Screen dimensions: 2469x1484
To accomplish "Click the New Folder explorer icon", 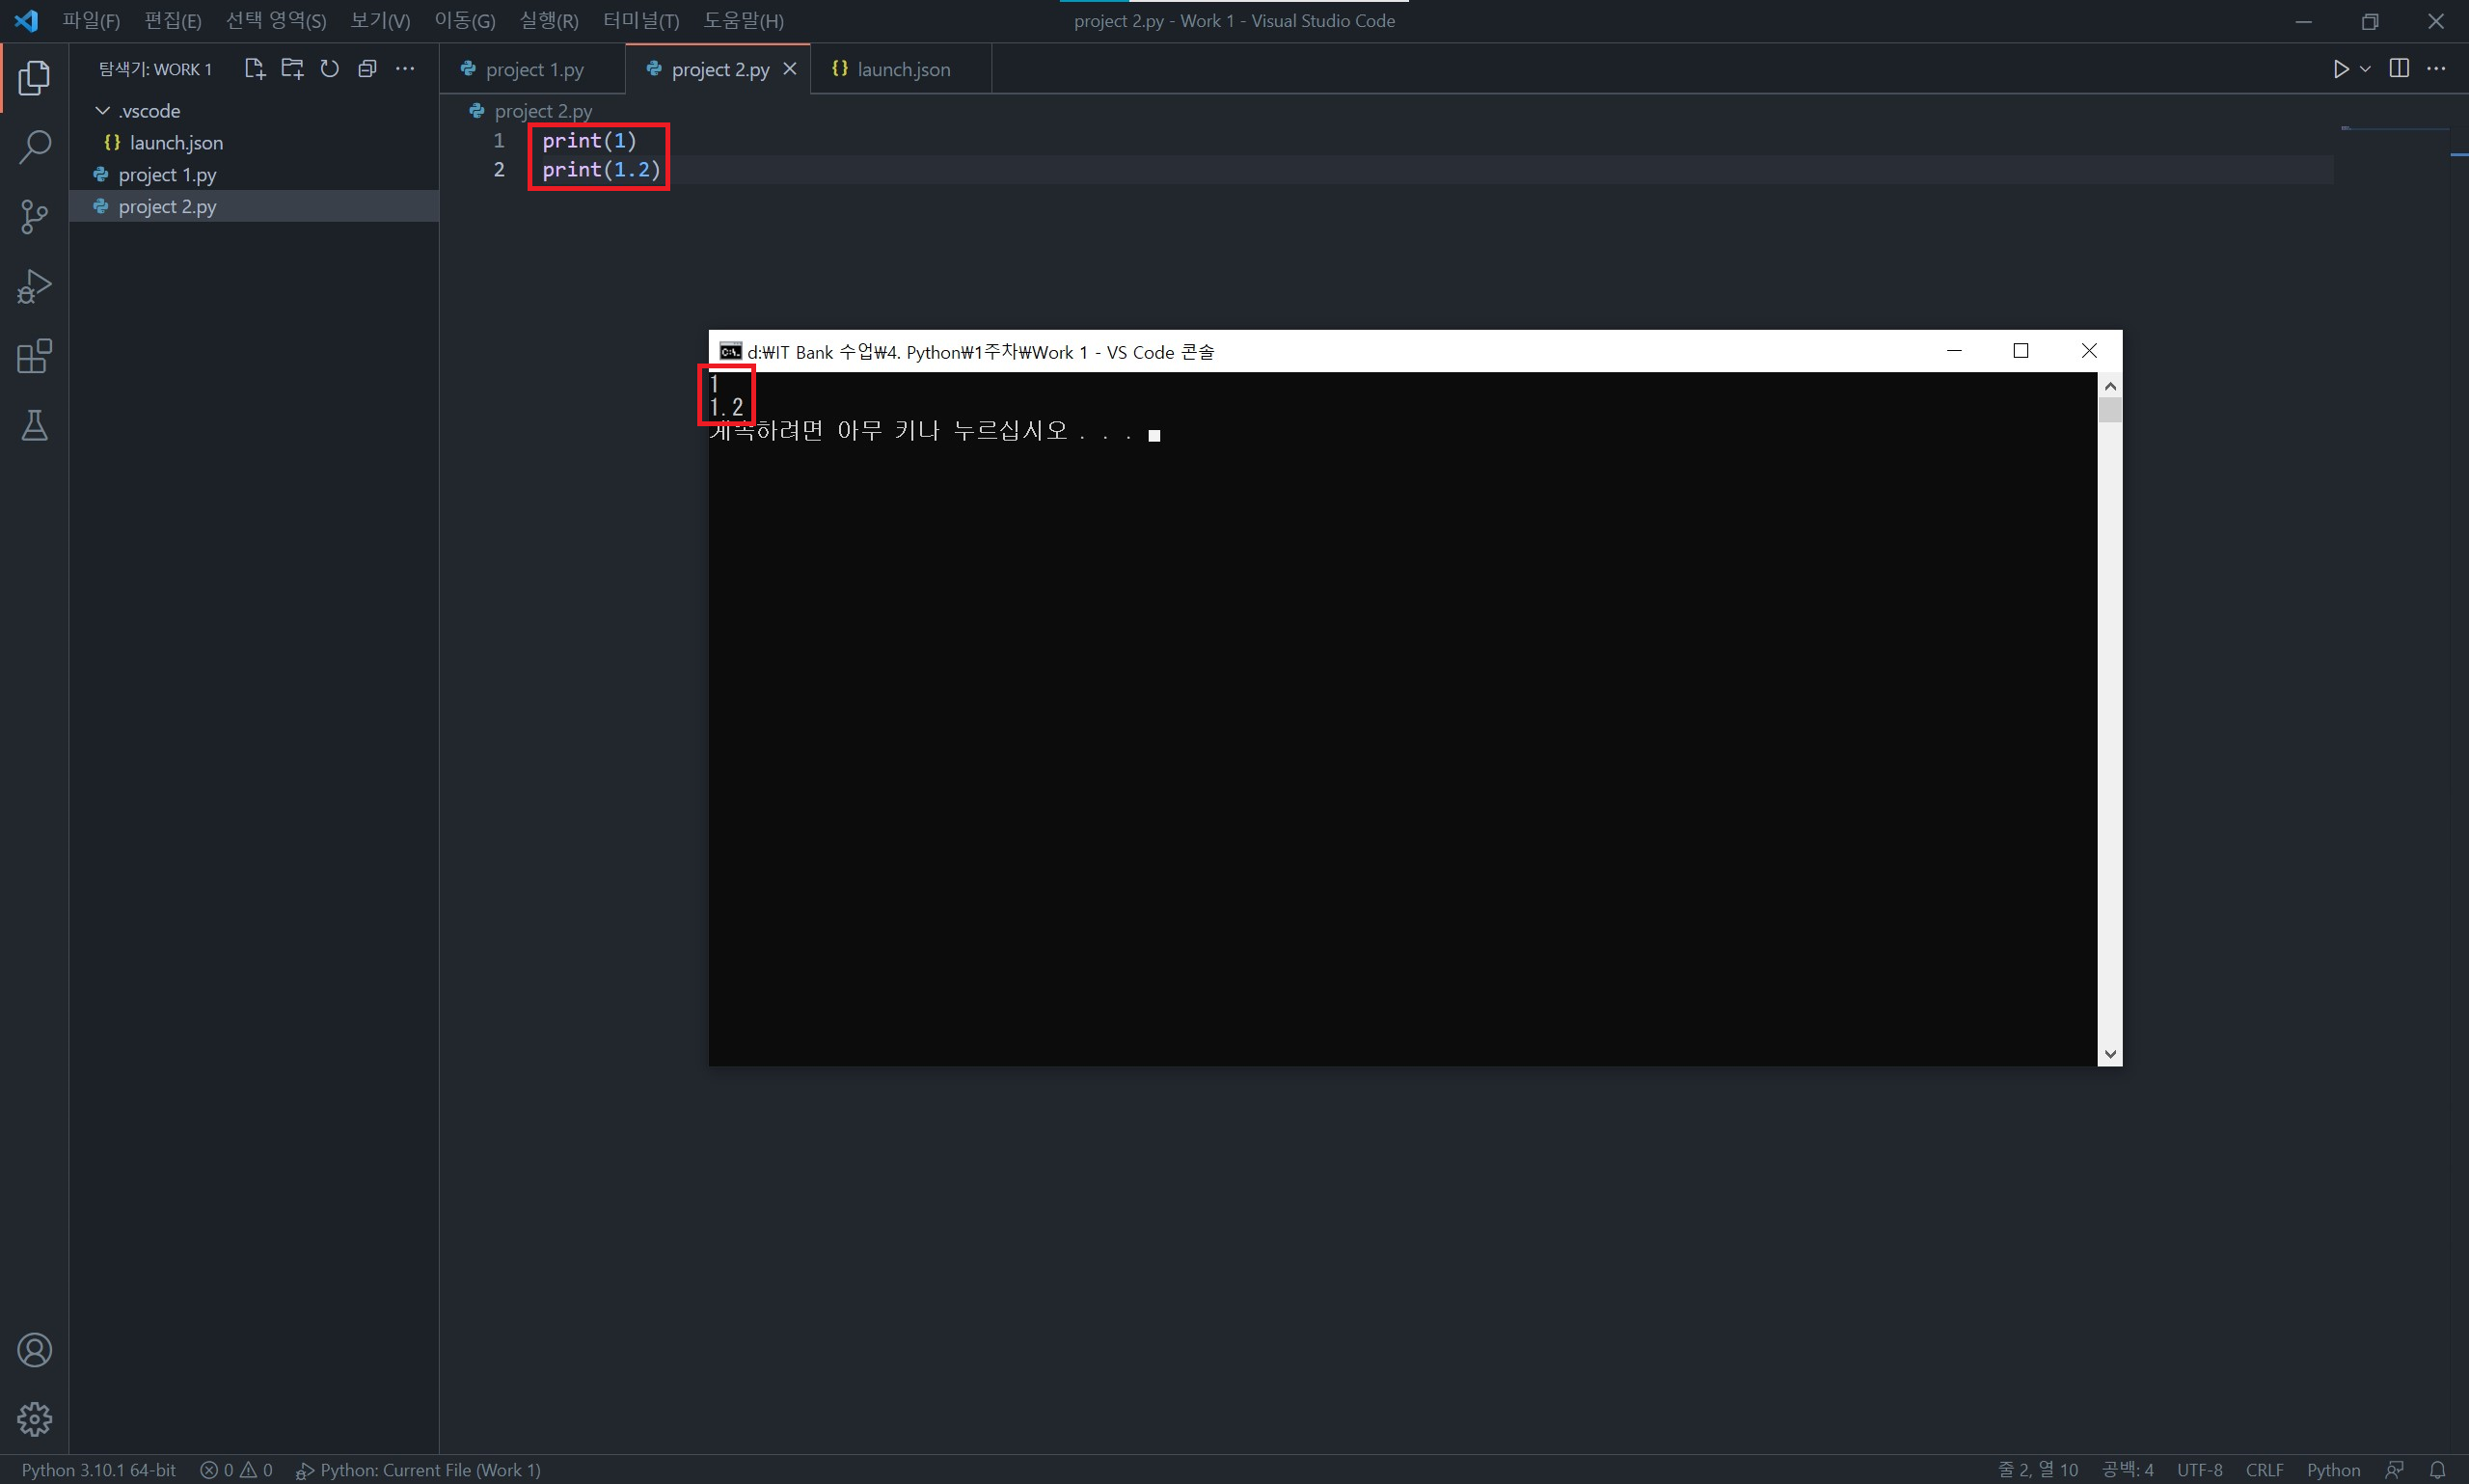I will [x=292, y=68].
